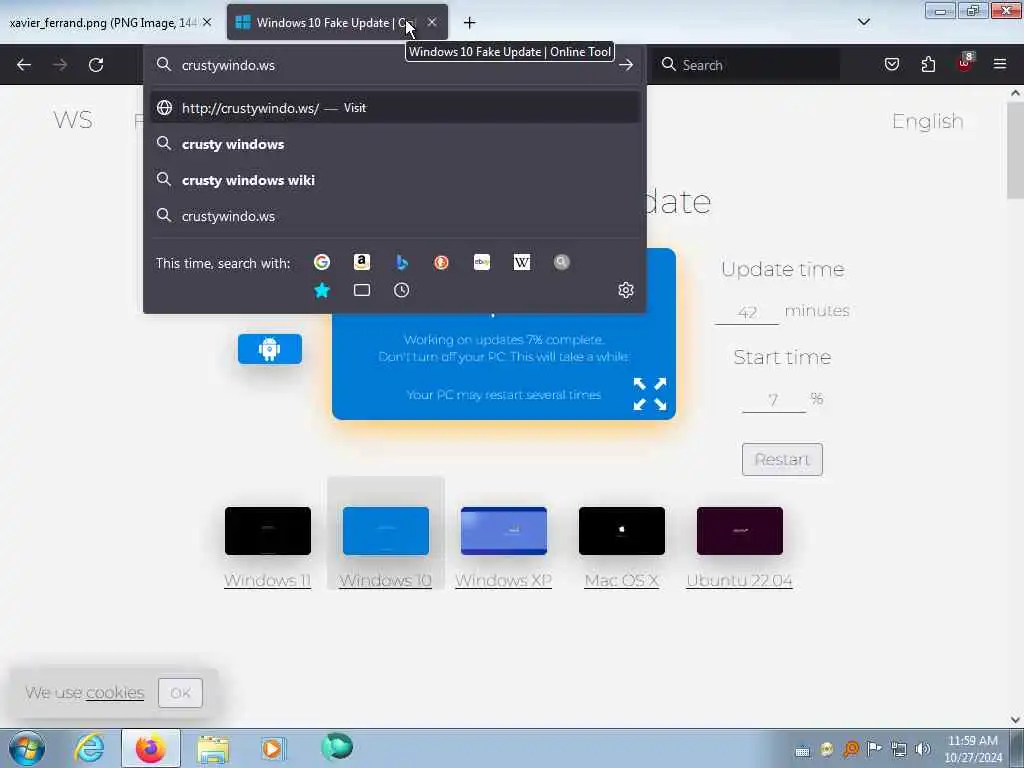Search this time with Bing
The image size is (1024, 768).
[x=402, y=262]
